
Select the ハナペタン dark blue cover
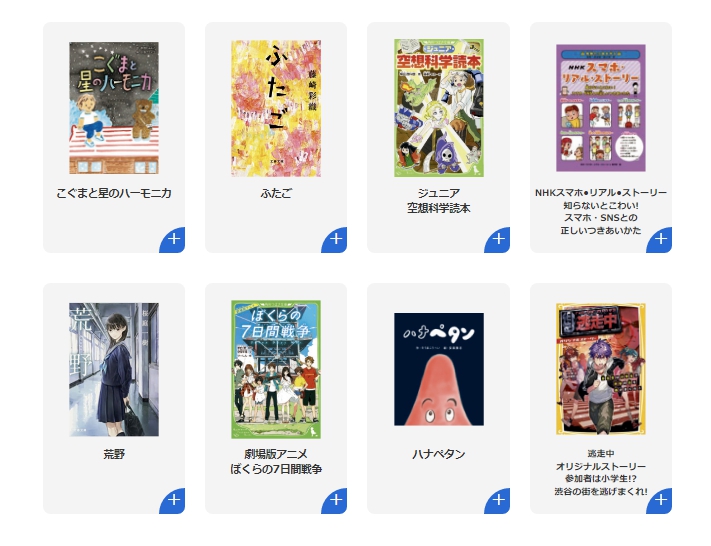point(438,369)
